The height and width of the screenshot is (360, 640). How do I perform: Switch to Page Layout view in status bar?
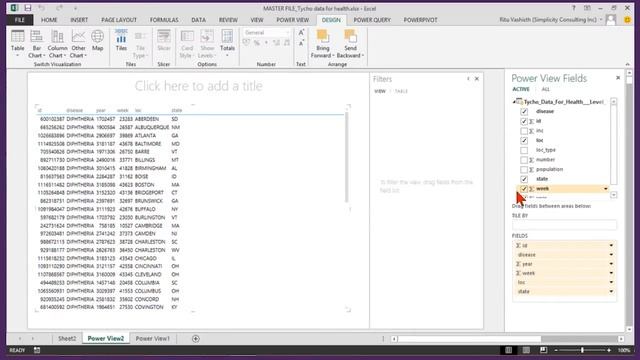(x=526, y=350)
